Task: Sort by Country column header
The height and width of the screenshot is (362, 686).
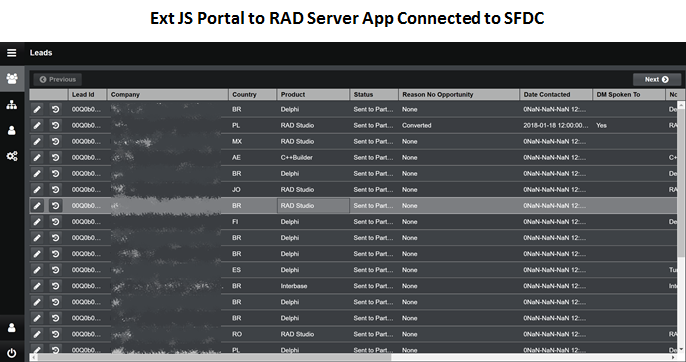Action: pyautogui.click(x=252, y=95)
